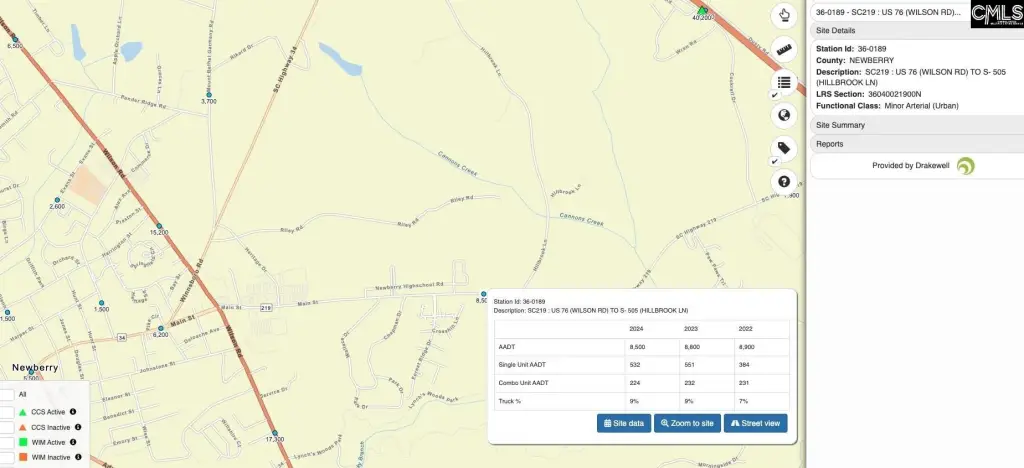Toggle the CCS Active checkbox
1024x468 pixels.
coord(7,412)
